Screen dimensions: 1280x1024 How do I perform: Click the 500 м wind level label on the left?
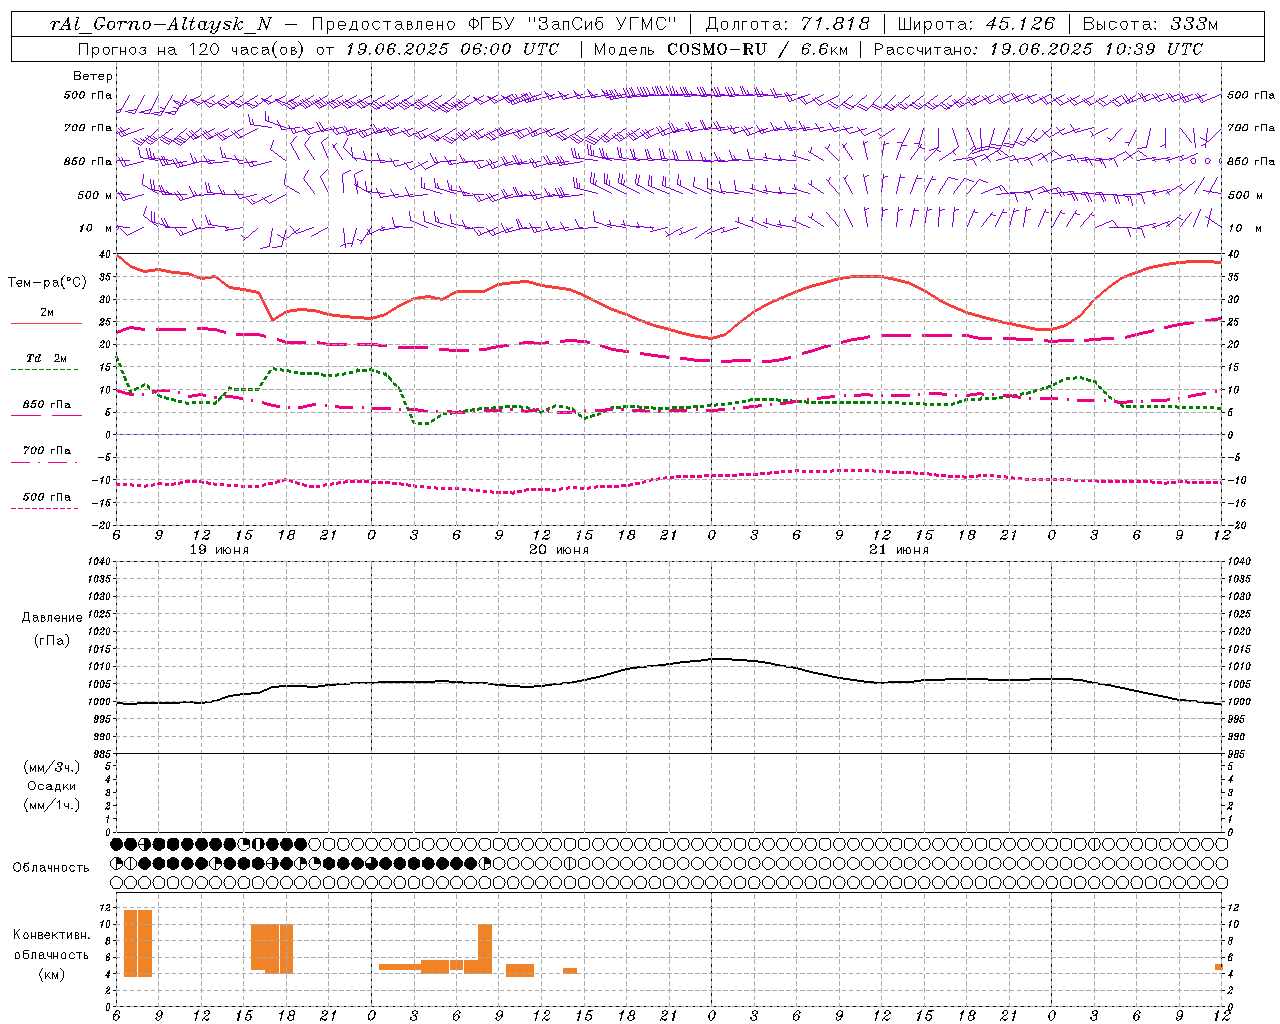coord(96,196)
